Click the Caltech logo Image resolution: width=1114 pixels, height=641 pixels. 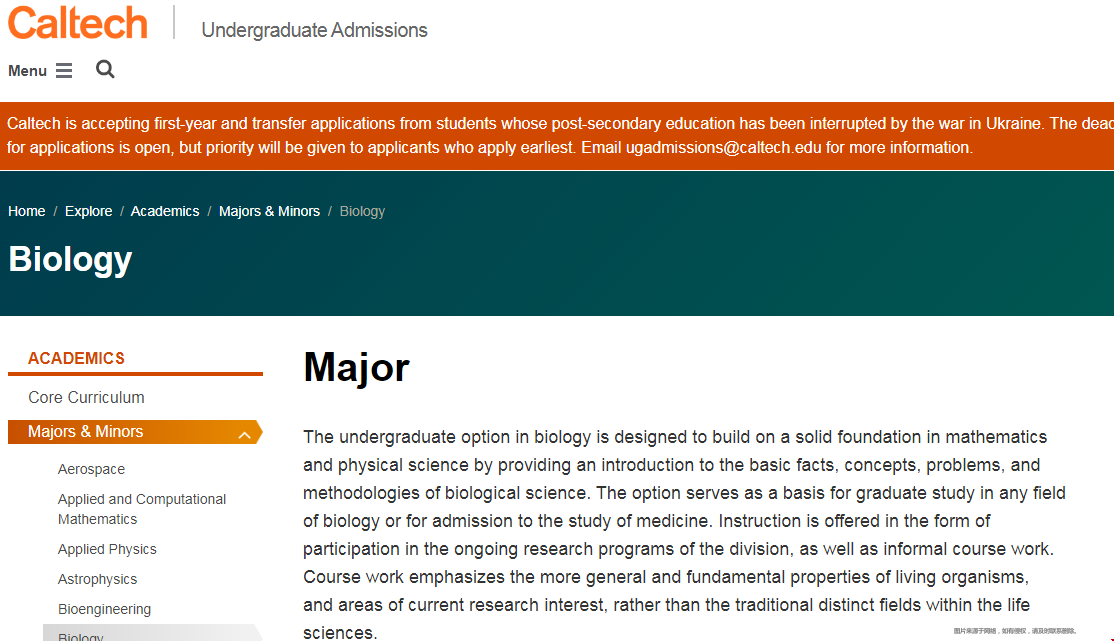point(78,23)
